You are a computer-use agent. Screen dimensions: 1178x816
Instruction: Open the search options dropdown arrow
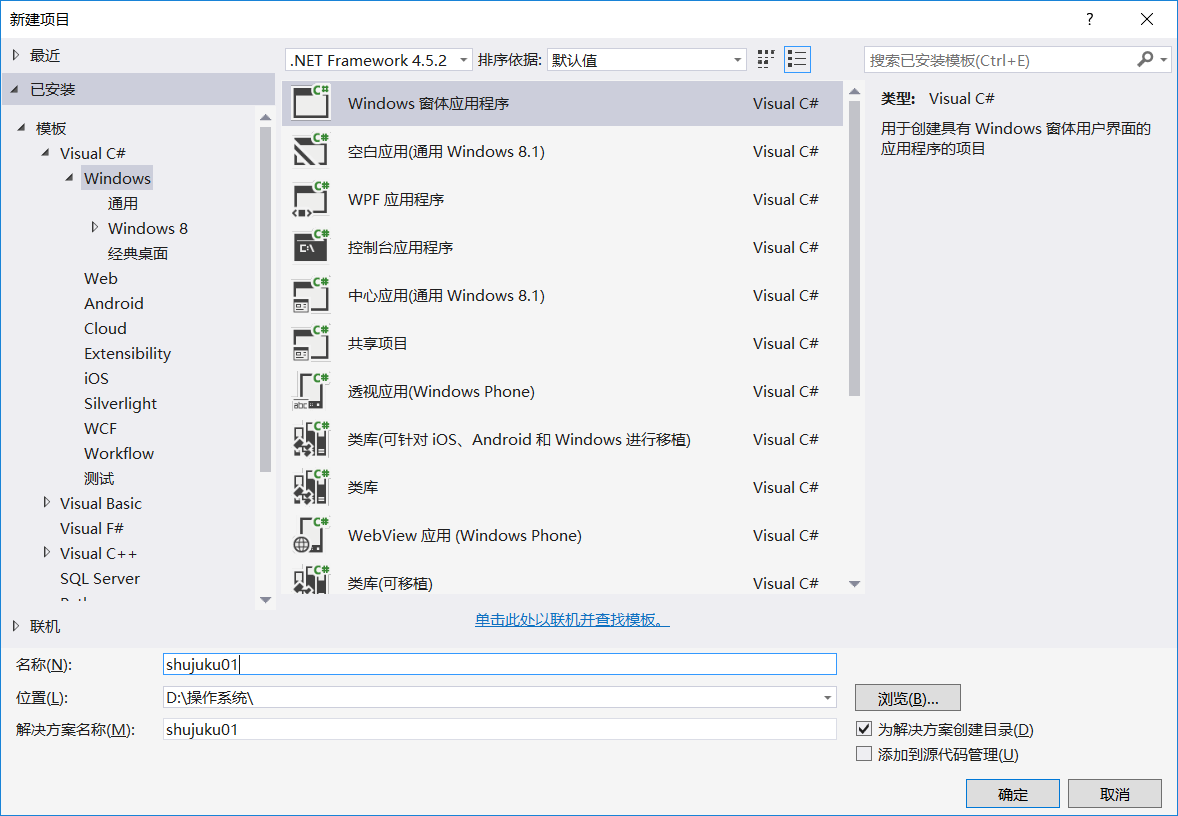pos(1164,59)
